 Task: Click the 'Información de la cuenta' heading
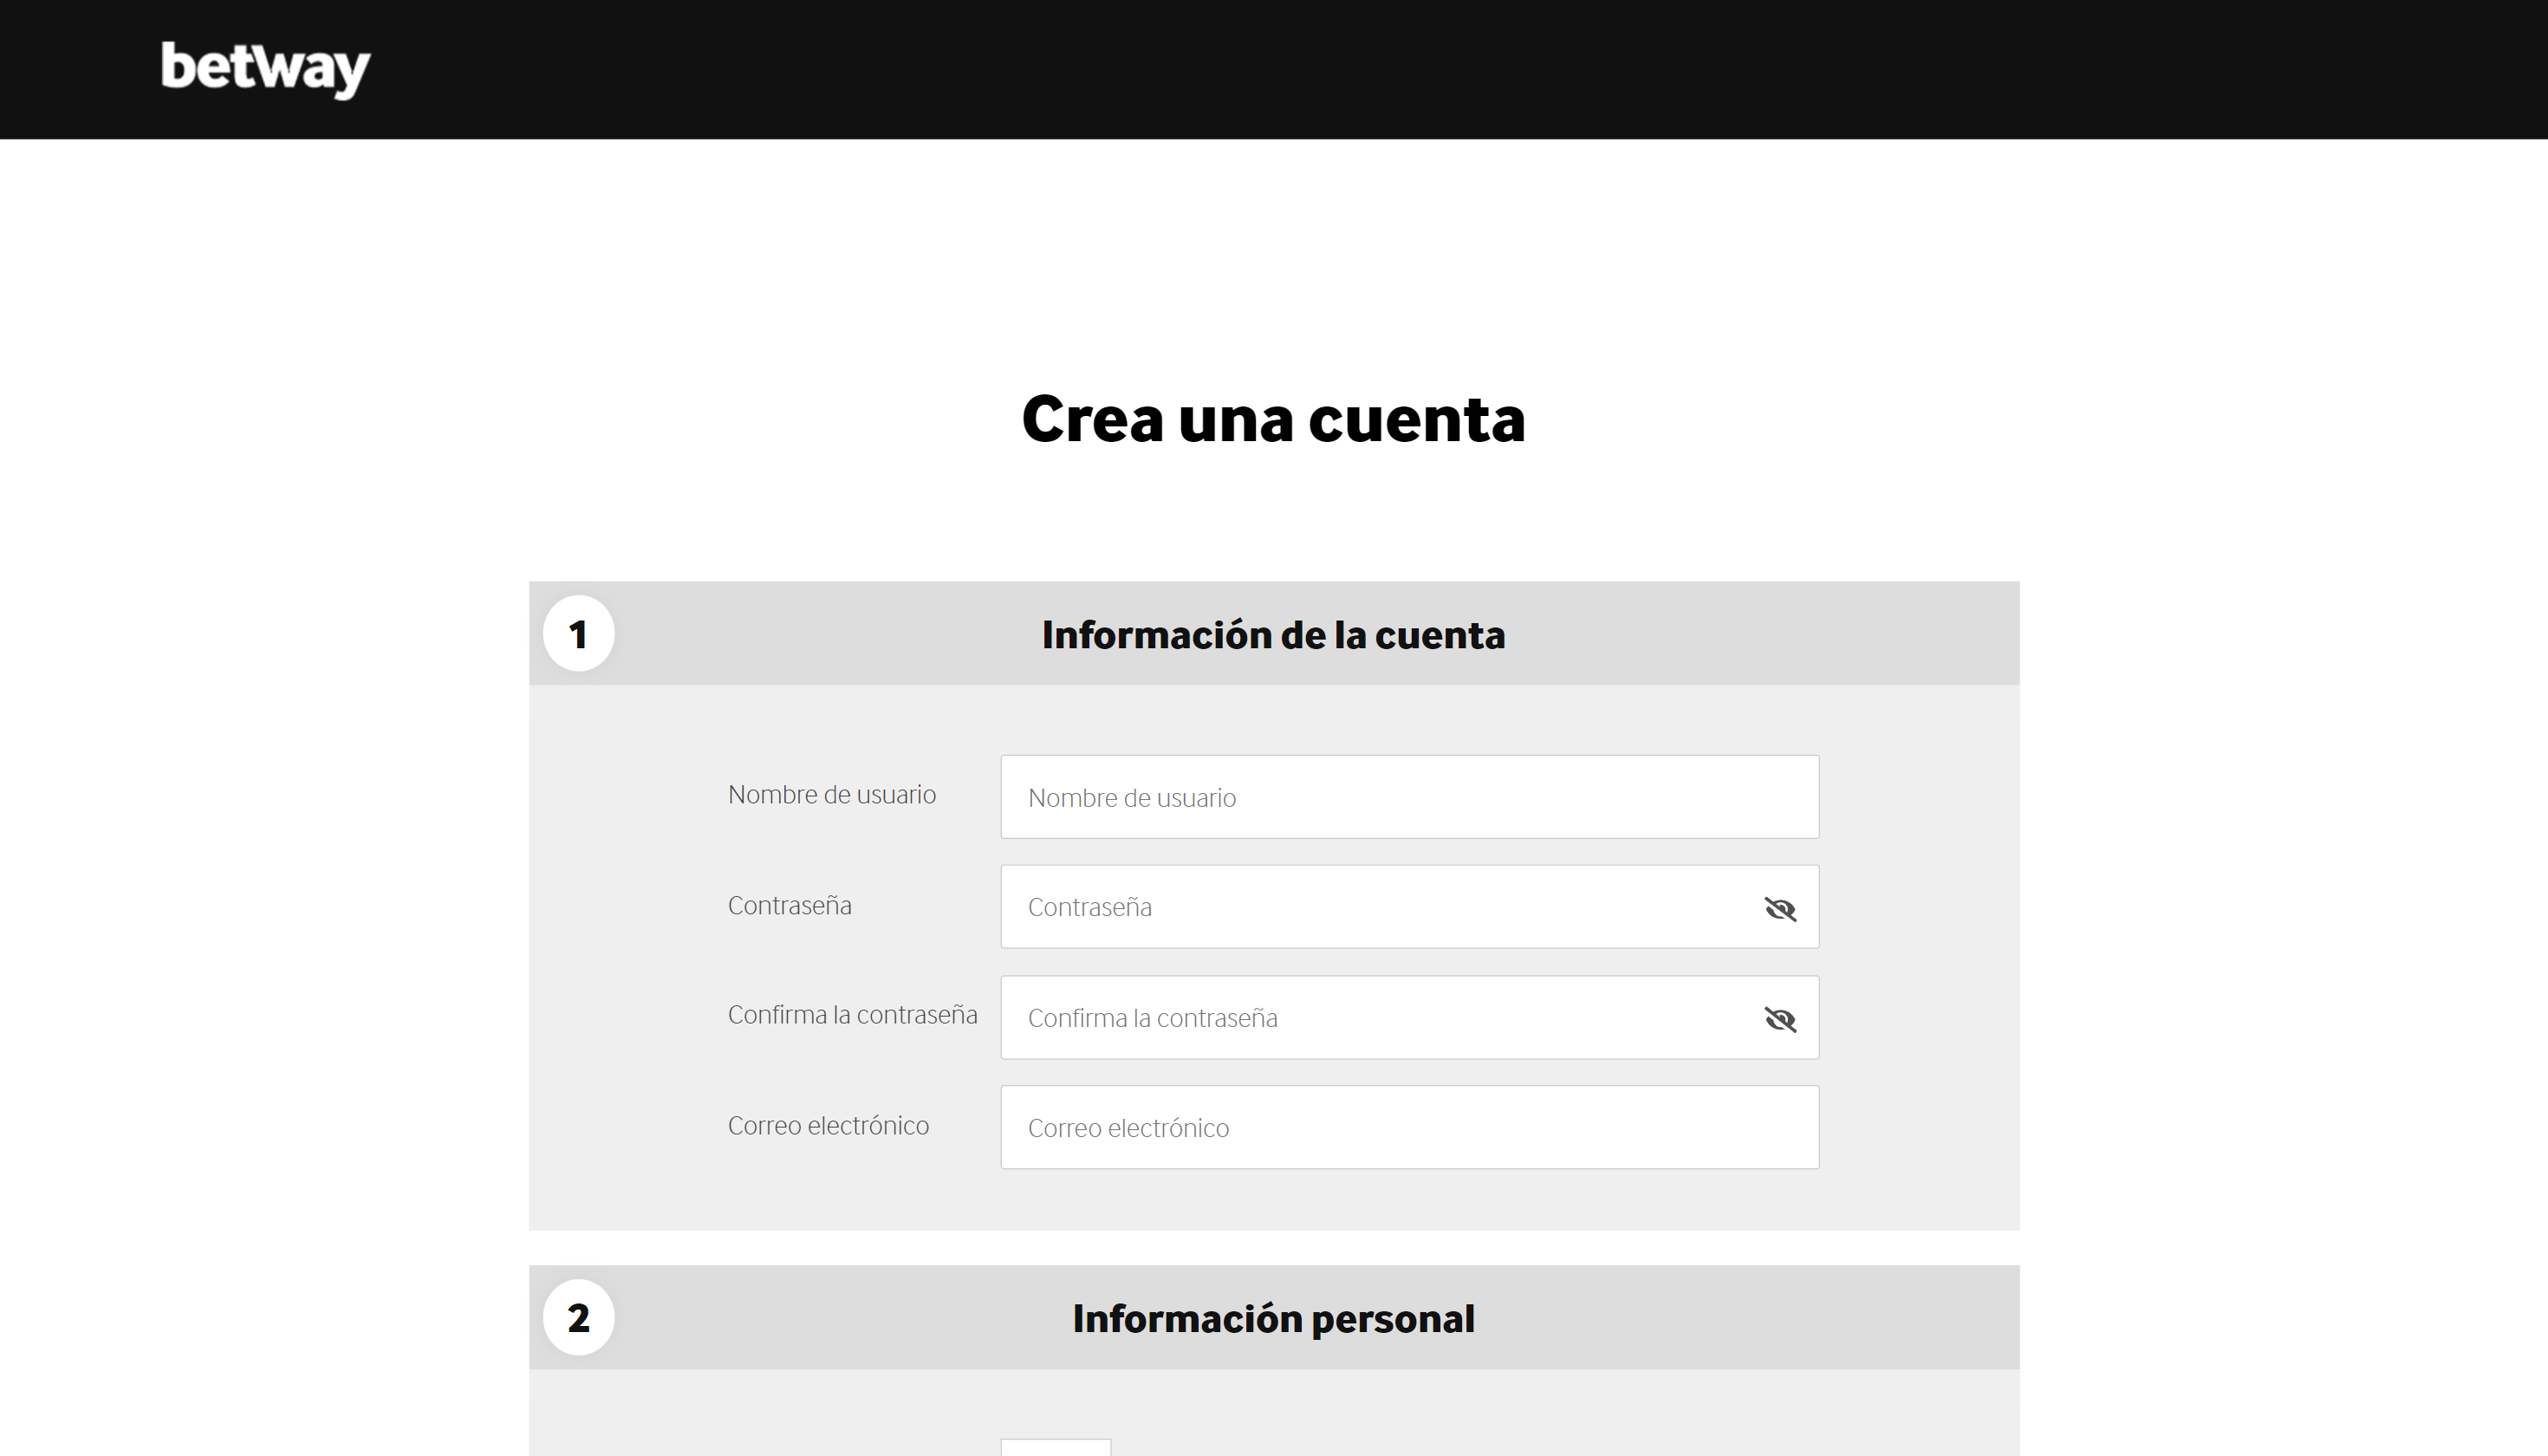tap(1273, 634)
